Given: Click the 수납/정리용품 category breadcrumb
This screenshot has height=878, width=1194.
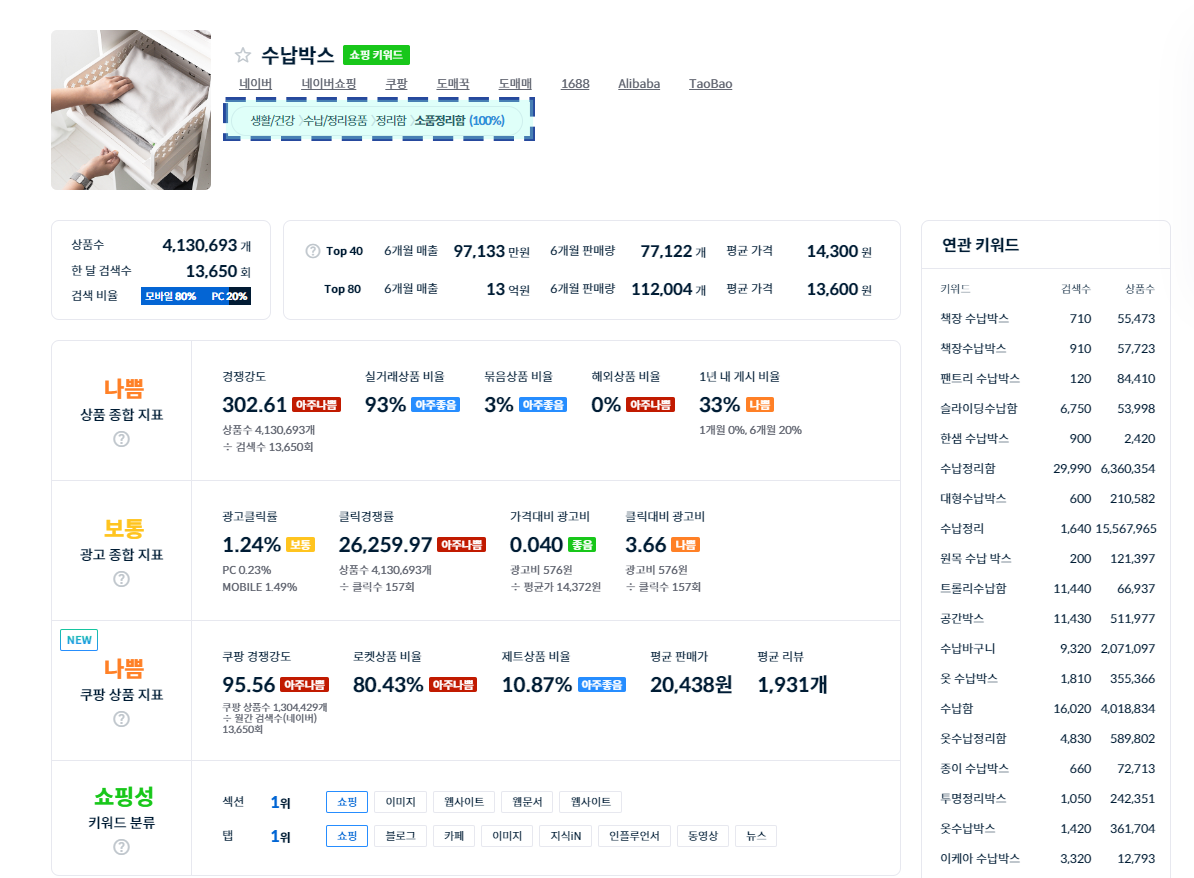Looking at the screenshot, I should point(335,120).
